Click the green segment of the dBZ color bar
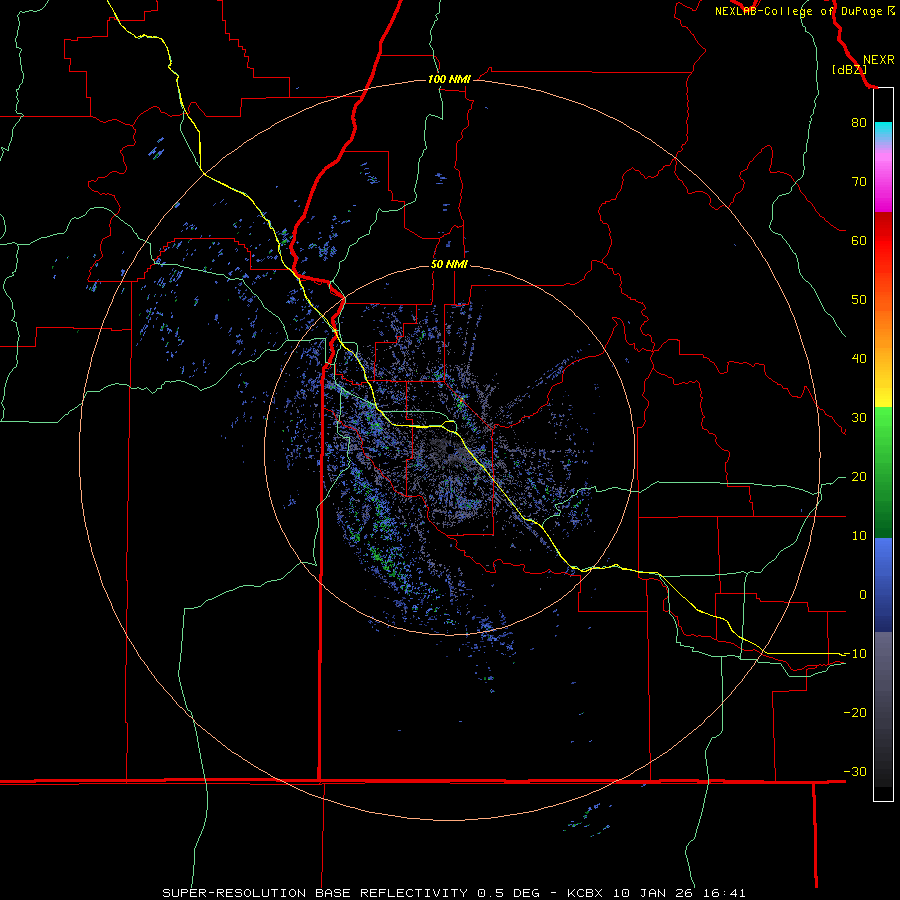Screen dimensions: 900x900 coord(883,472)
